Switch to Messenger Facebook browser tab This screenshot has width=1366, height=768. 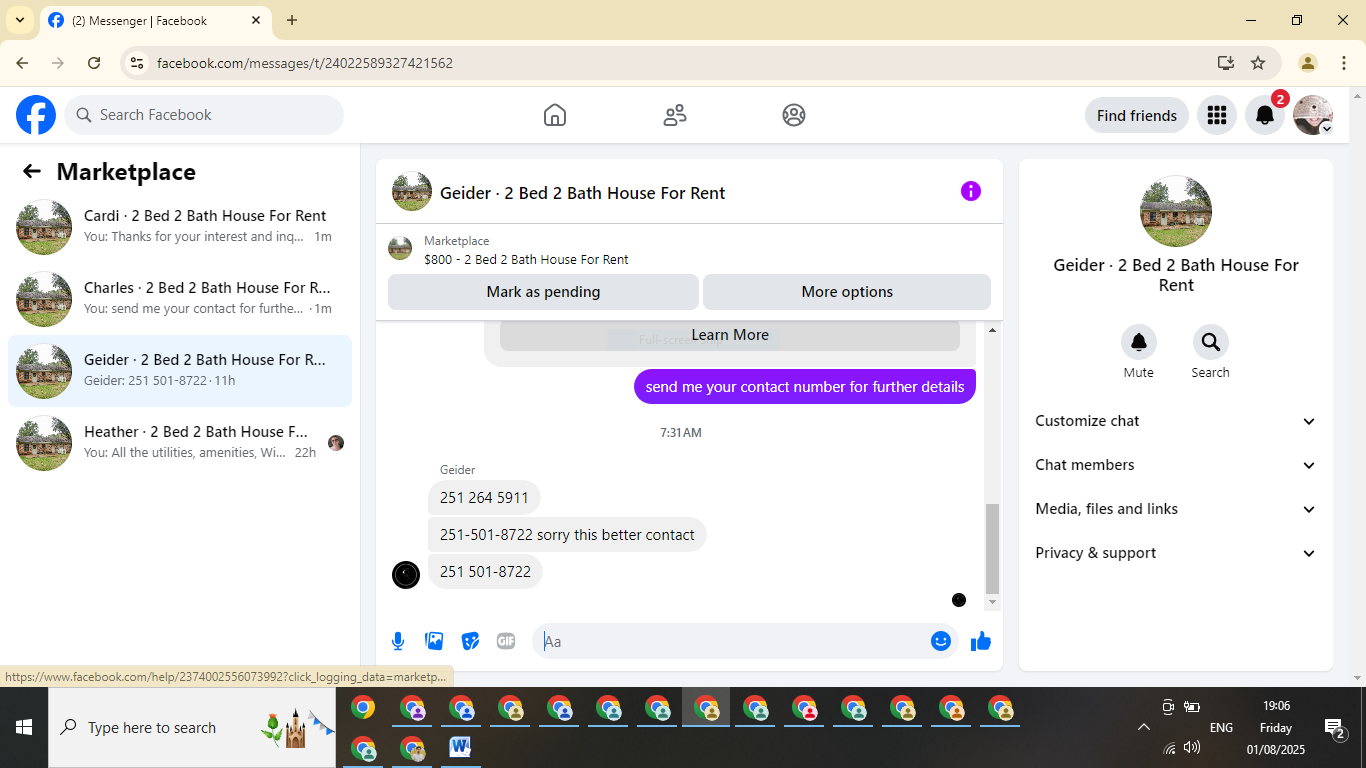coord(155,20)
